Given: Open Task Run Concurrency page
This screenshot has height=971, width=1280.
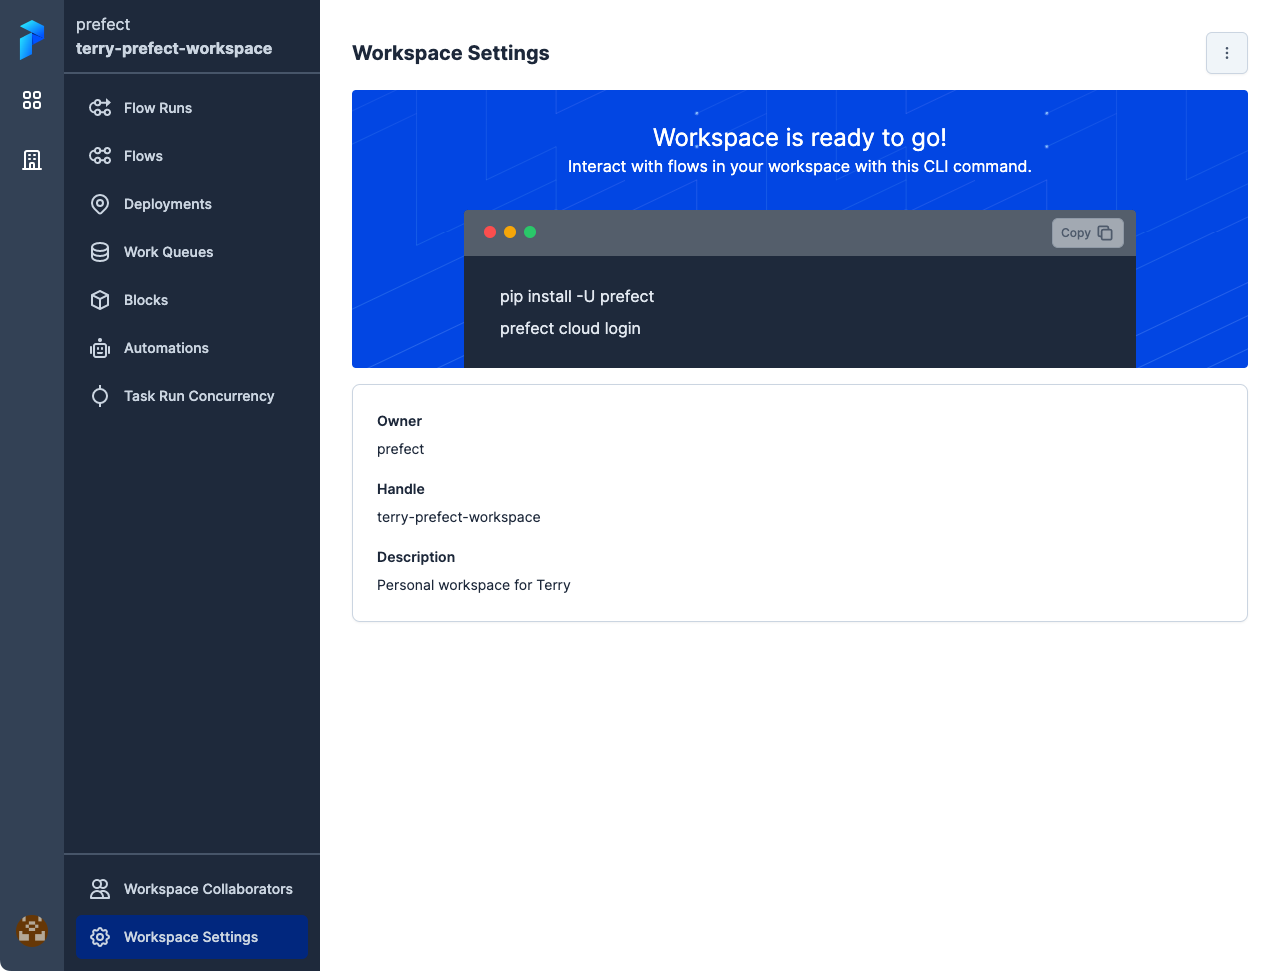Looking at the screenshot, I should [x=192, y=396].
